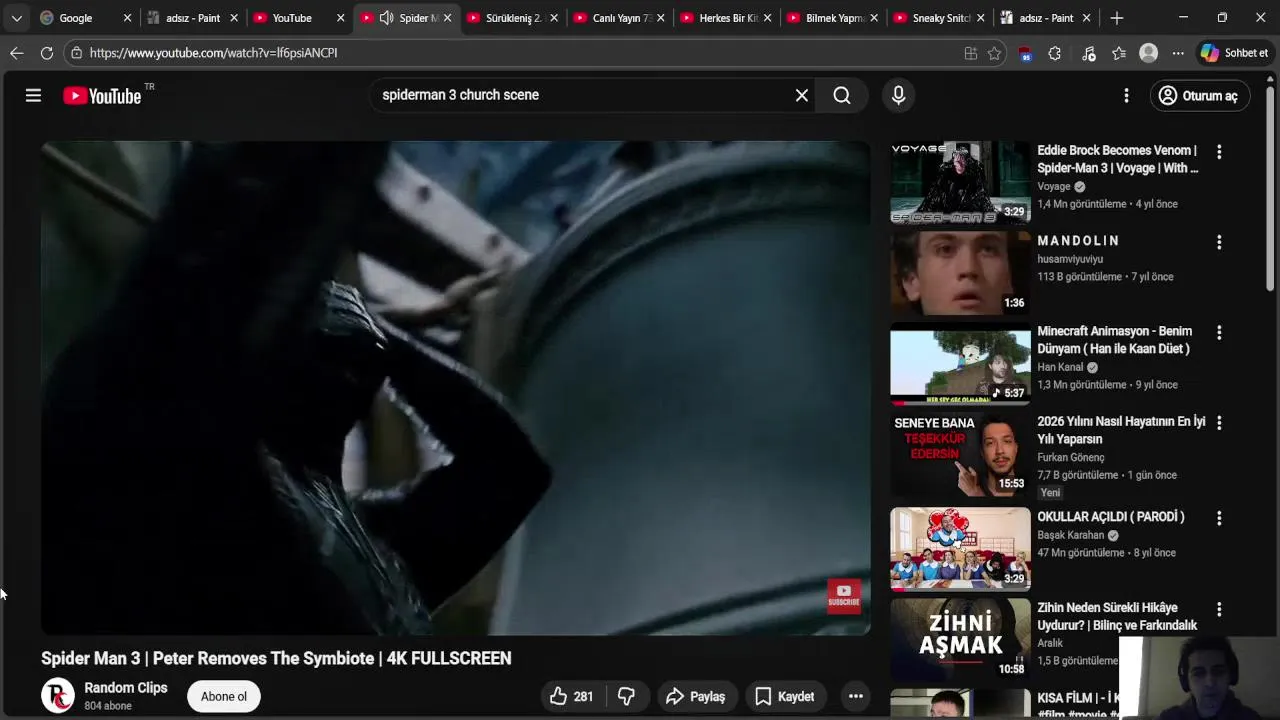Open the Favorites list star icon in the toolbar
Image resolution: width=1280 pixels, height=720 pixels.
(x=1118, y=53)
